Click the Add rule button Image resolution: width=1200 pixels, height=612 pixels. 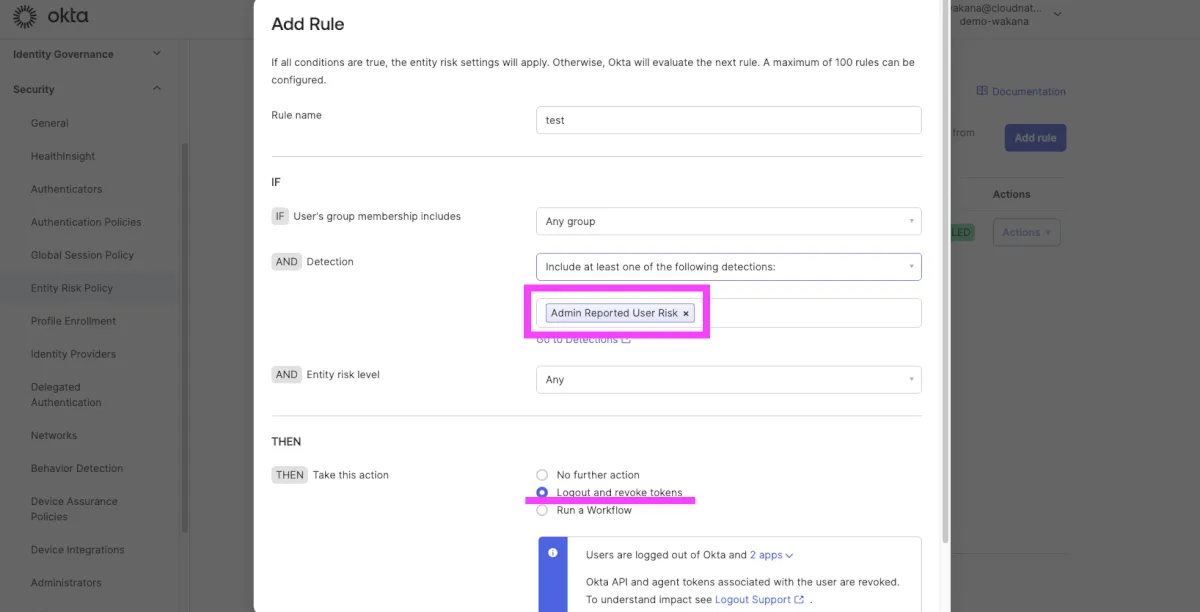(x=1035, y=138)
